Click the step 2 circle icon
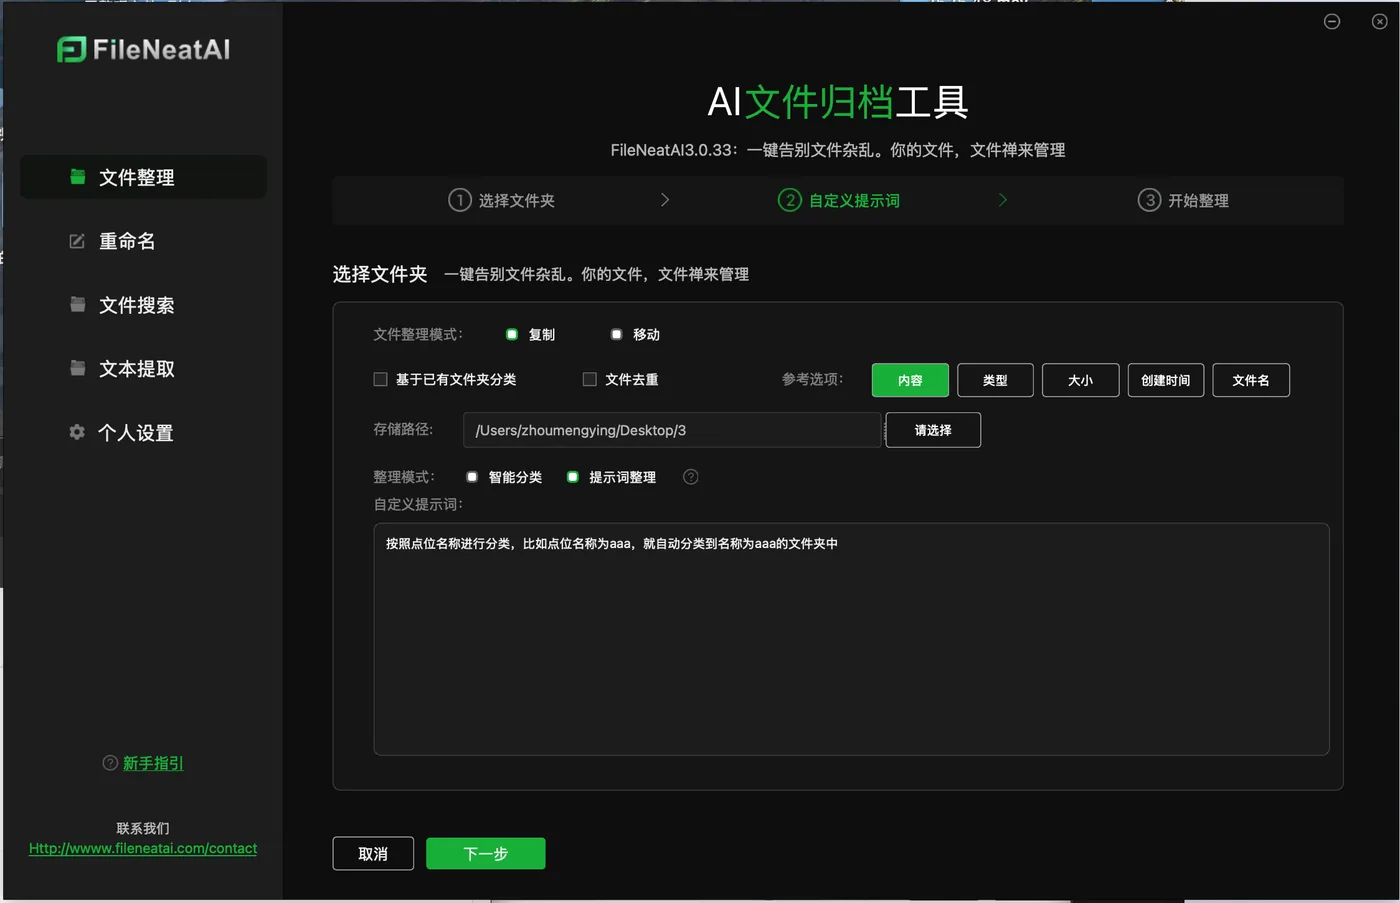1400x903 pixels. 790,200
